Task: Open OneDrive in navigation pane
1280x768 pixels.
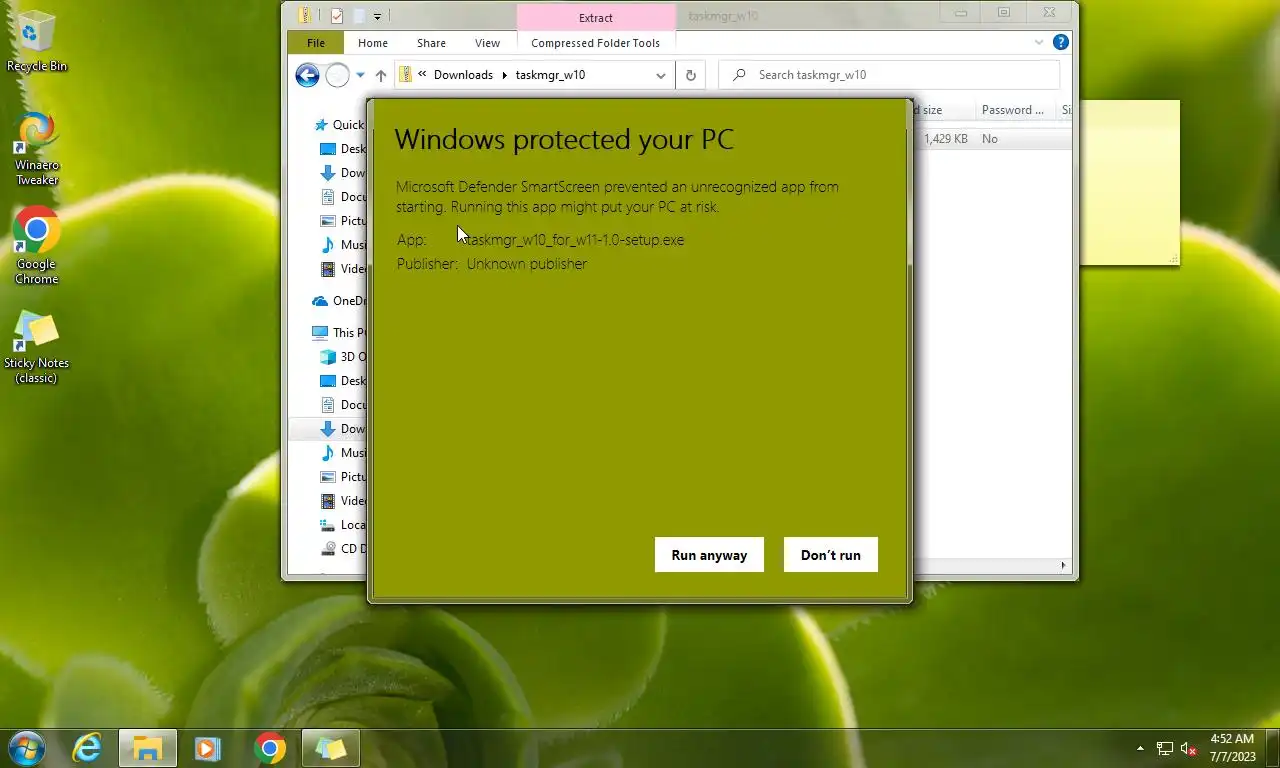Action: pos(339,301)
